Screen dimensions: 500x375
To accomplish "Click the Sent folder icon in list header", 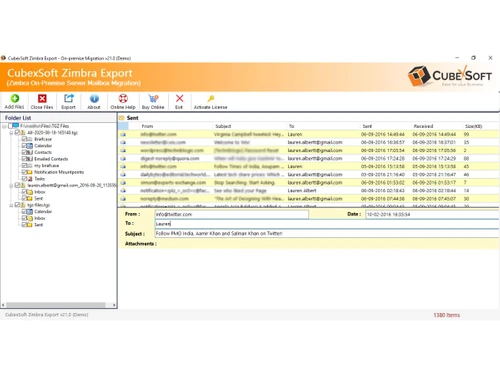I will [122, 118].
